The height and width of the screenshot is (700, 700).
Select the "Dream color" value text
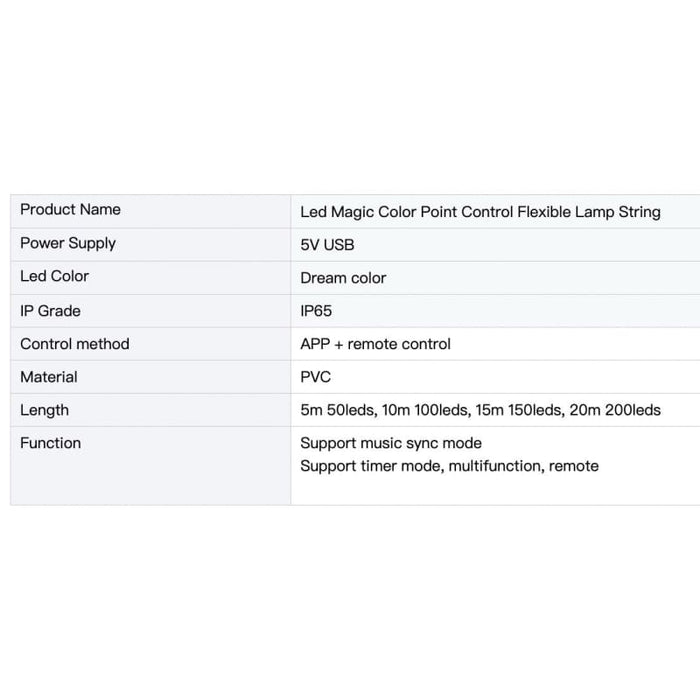point(343,278)
